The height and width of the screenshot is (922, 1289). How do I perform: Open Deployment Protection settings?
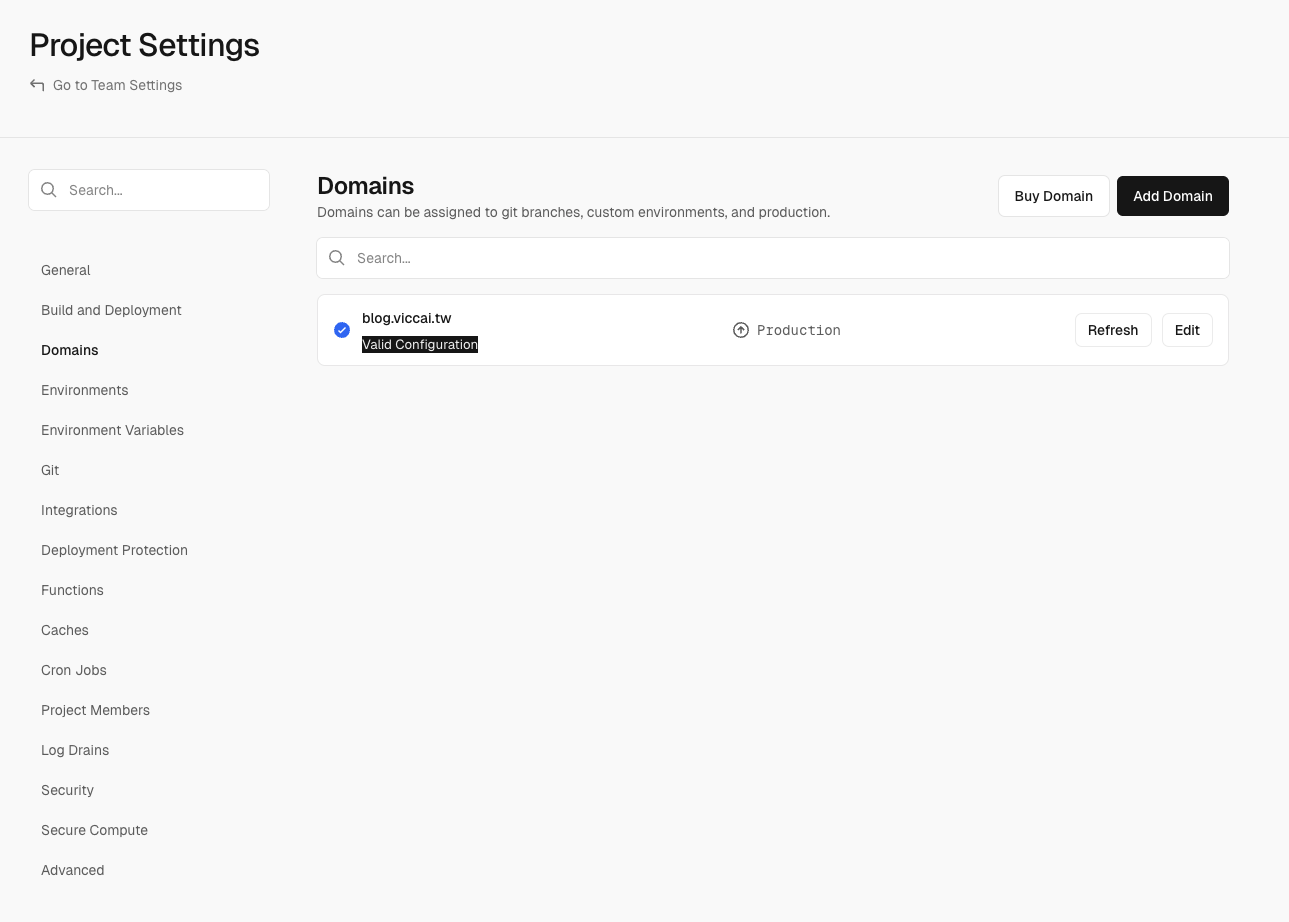click(114, 550)
